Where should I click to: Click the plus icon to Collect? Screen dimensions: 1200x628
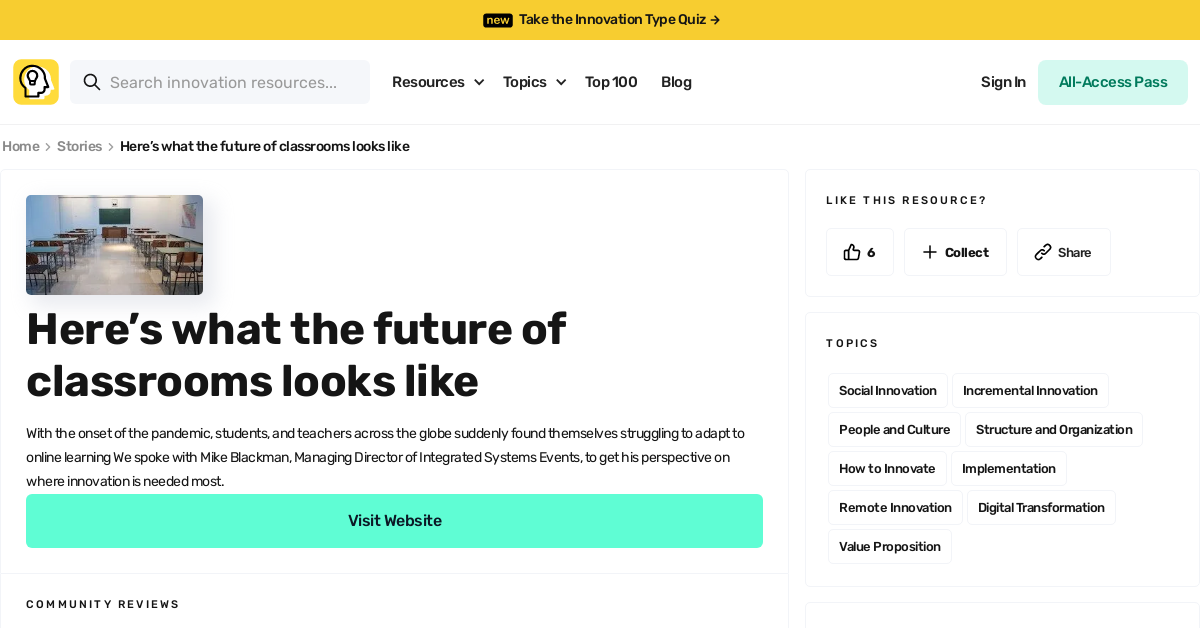click(930, 252)
